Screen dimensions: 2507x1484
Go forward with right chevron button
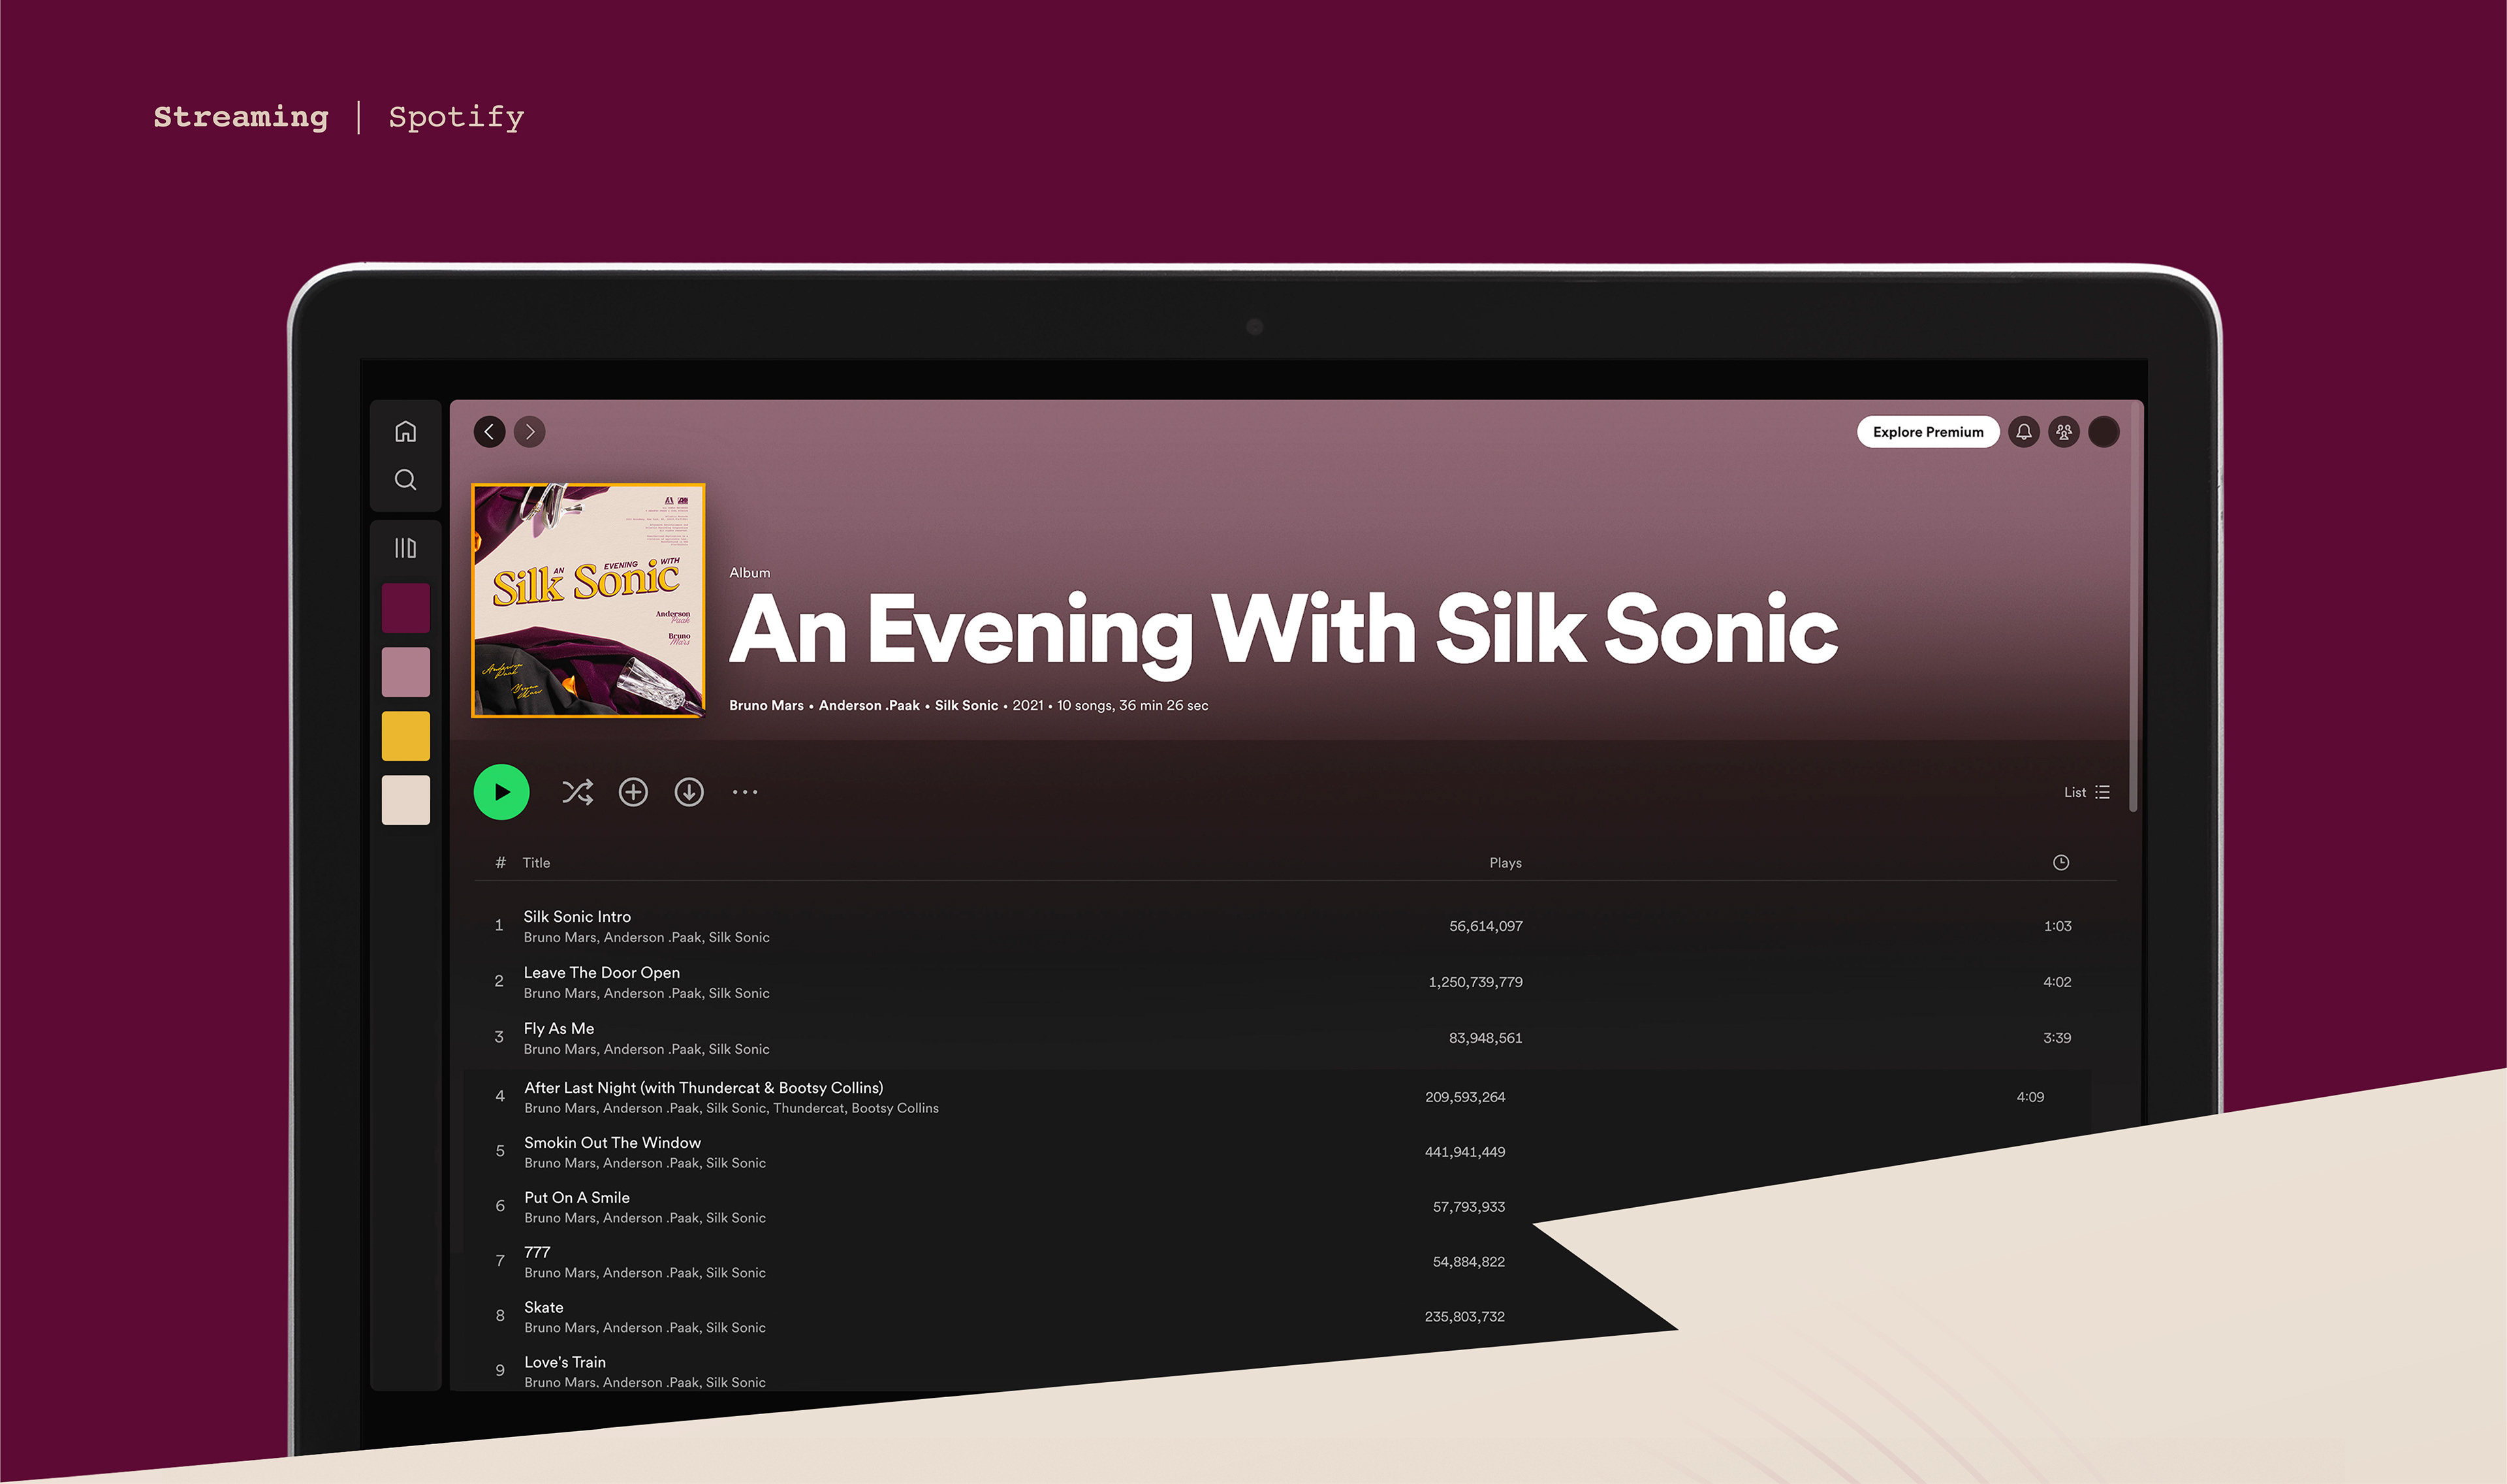(x=530, y=432)
